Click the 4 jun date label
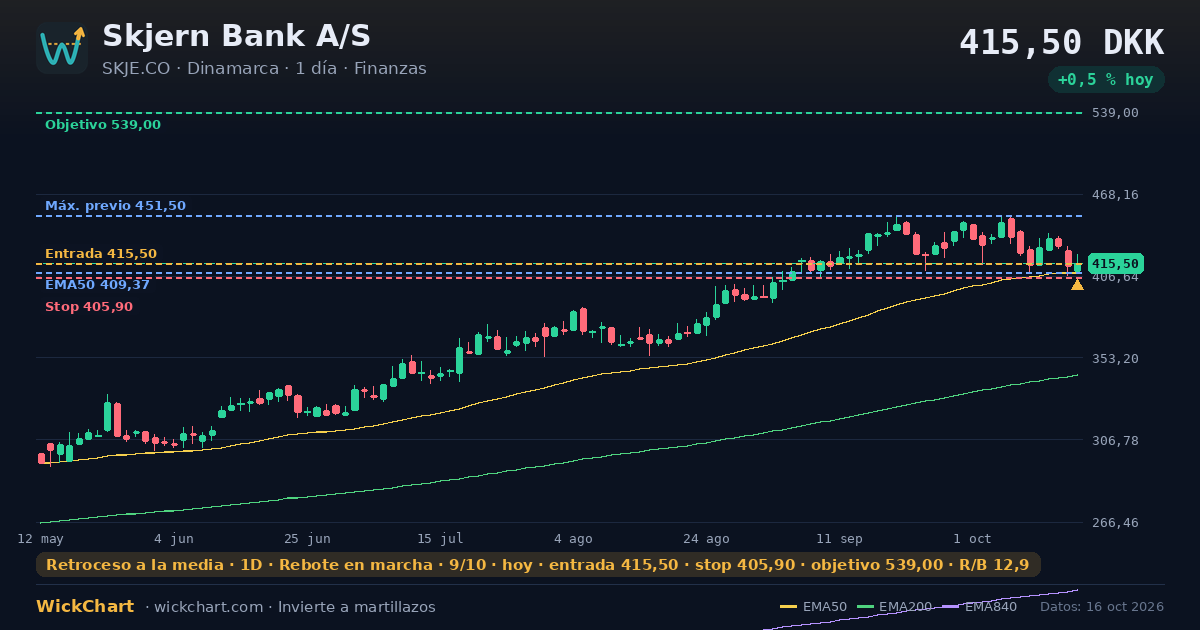The width and height of the screenshot is (1200, 630). tap(174, 539)
